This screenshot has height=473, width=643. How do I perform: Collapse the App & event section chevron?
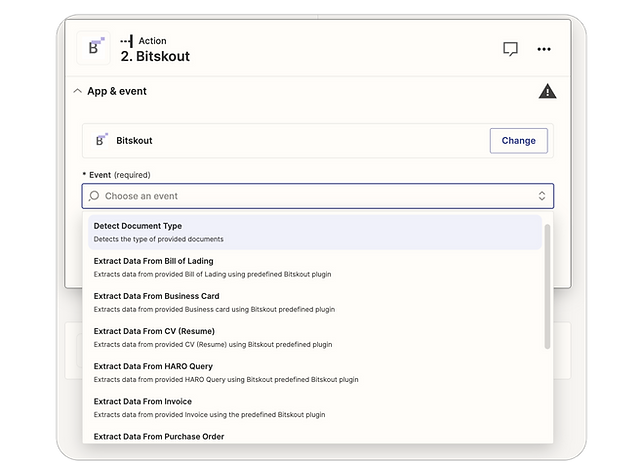coord(78,91)
